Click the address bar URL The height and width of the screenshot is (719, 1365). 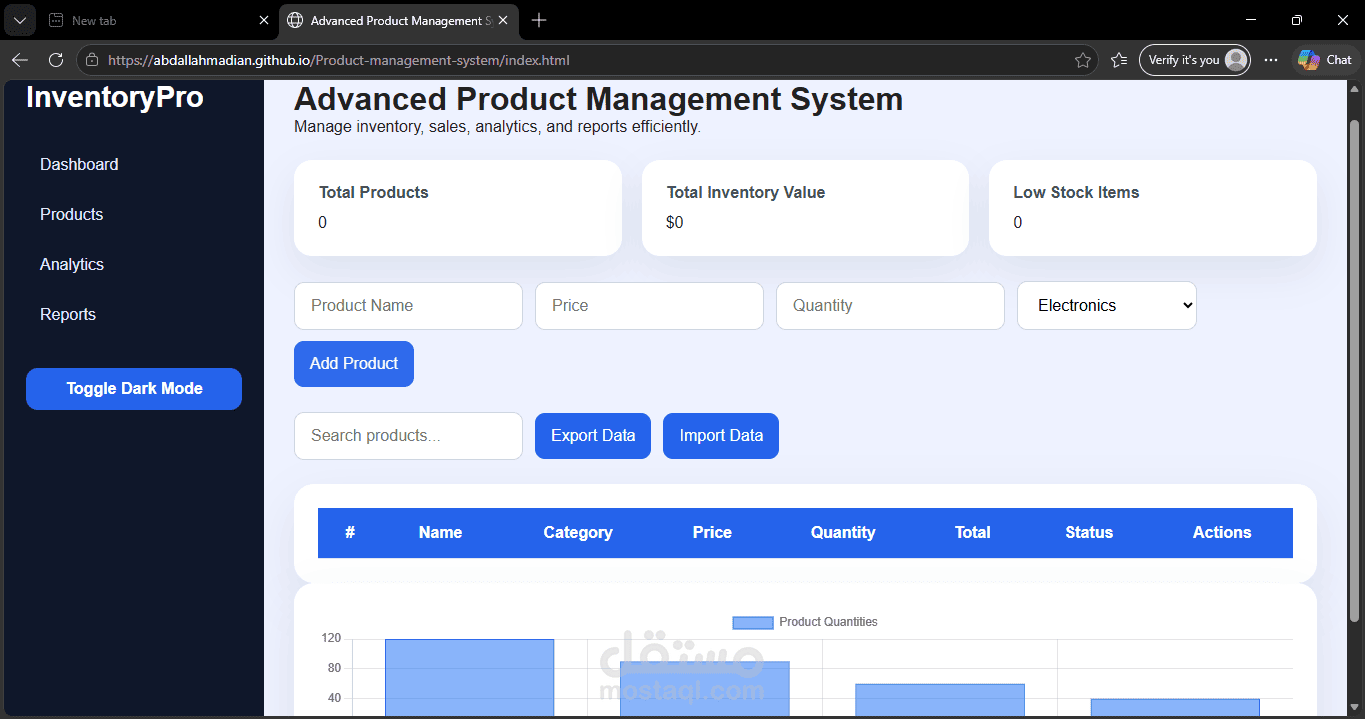pos(338,60)
